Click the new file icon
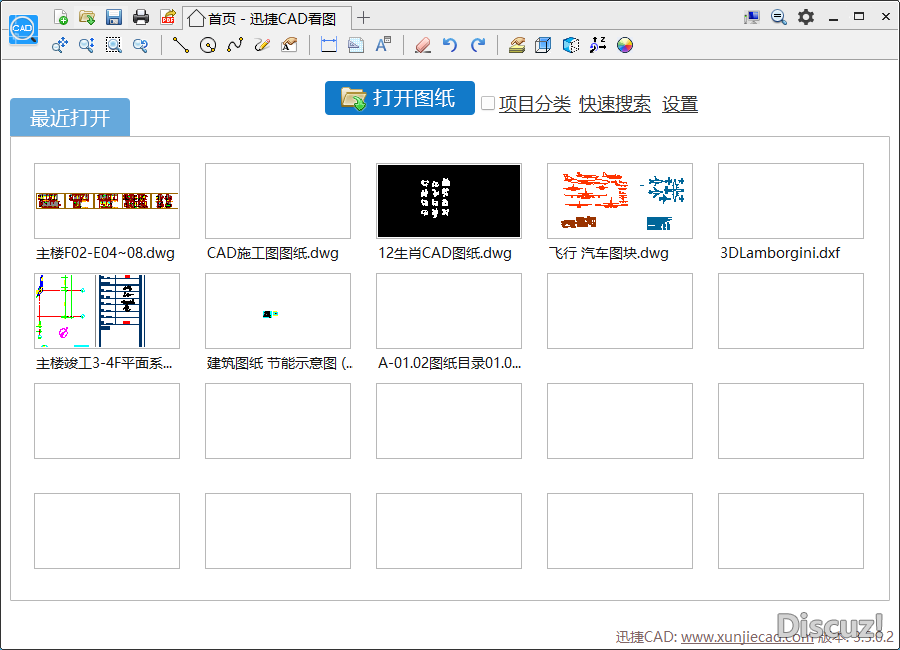Screen dimensions: 900x650 point(61,17)
